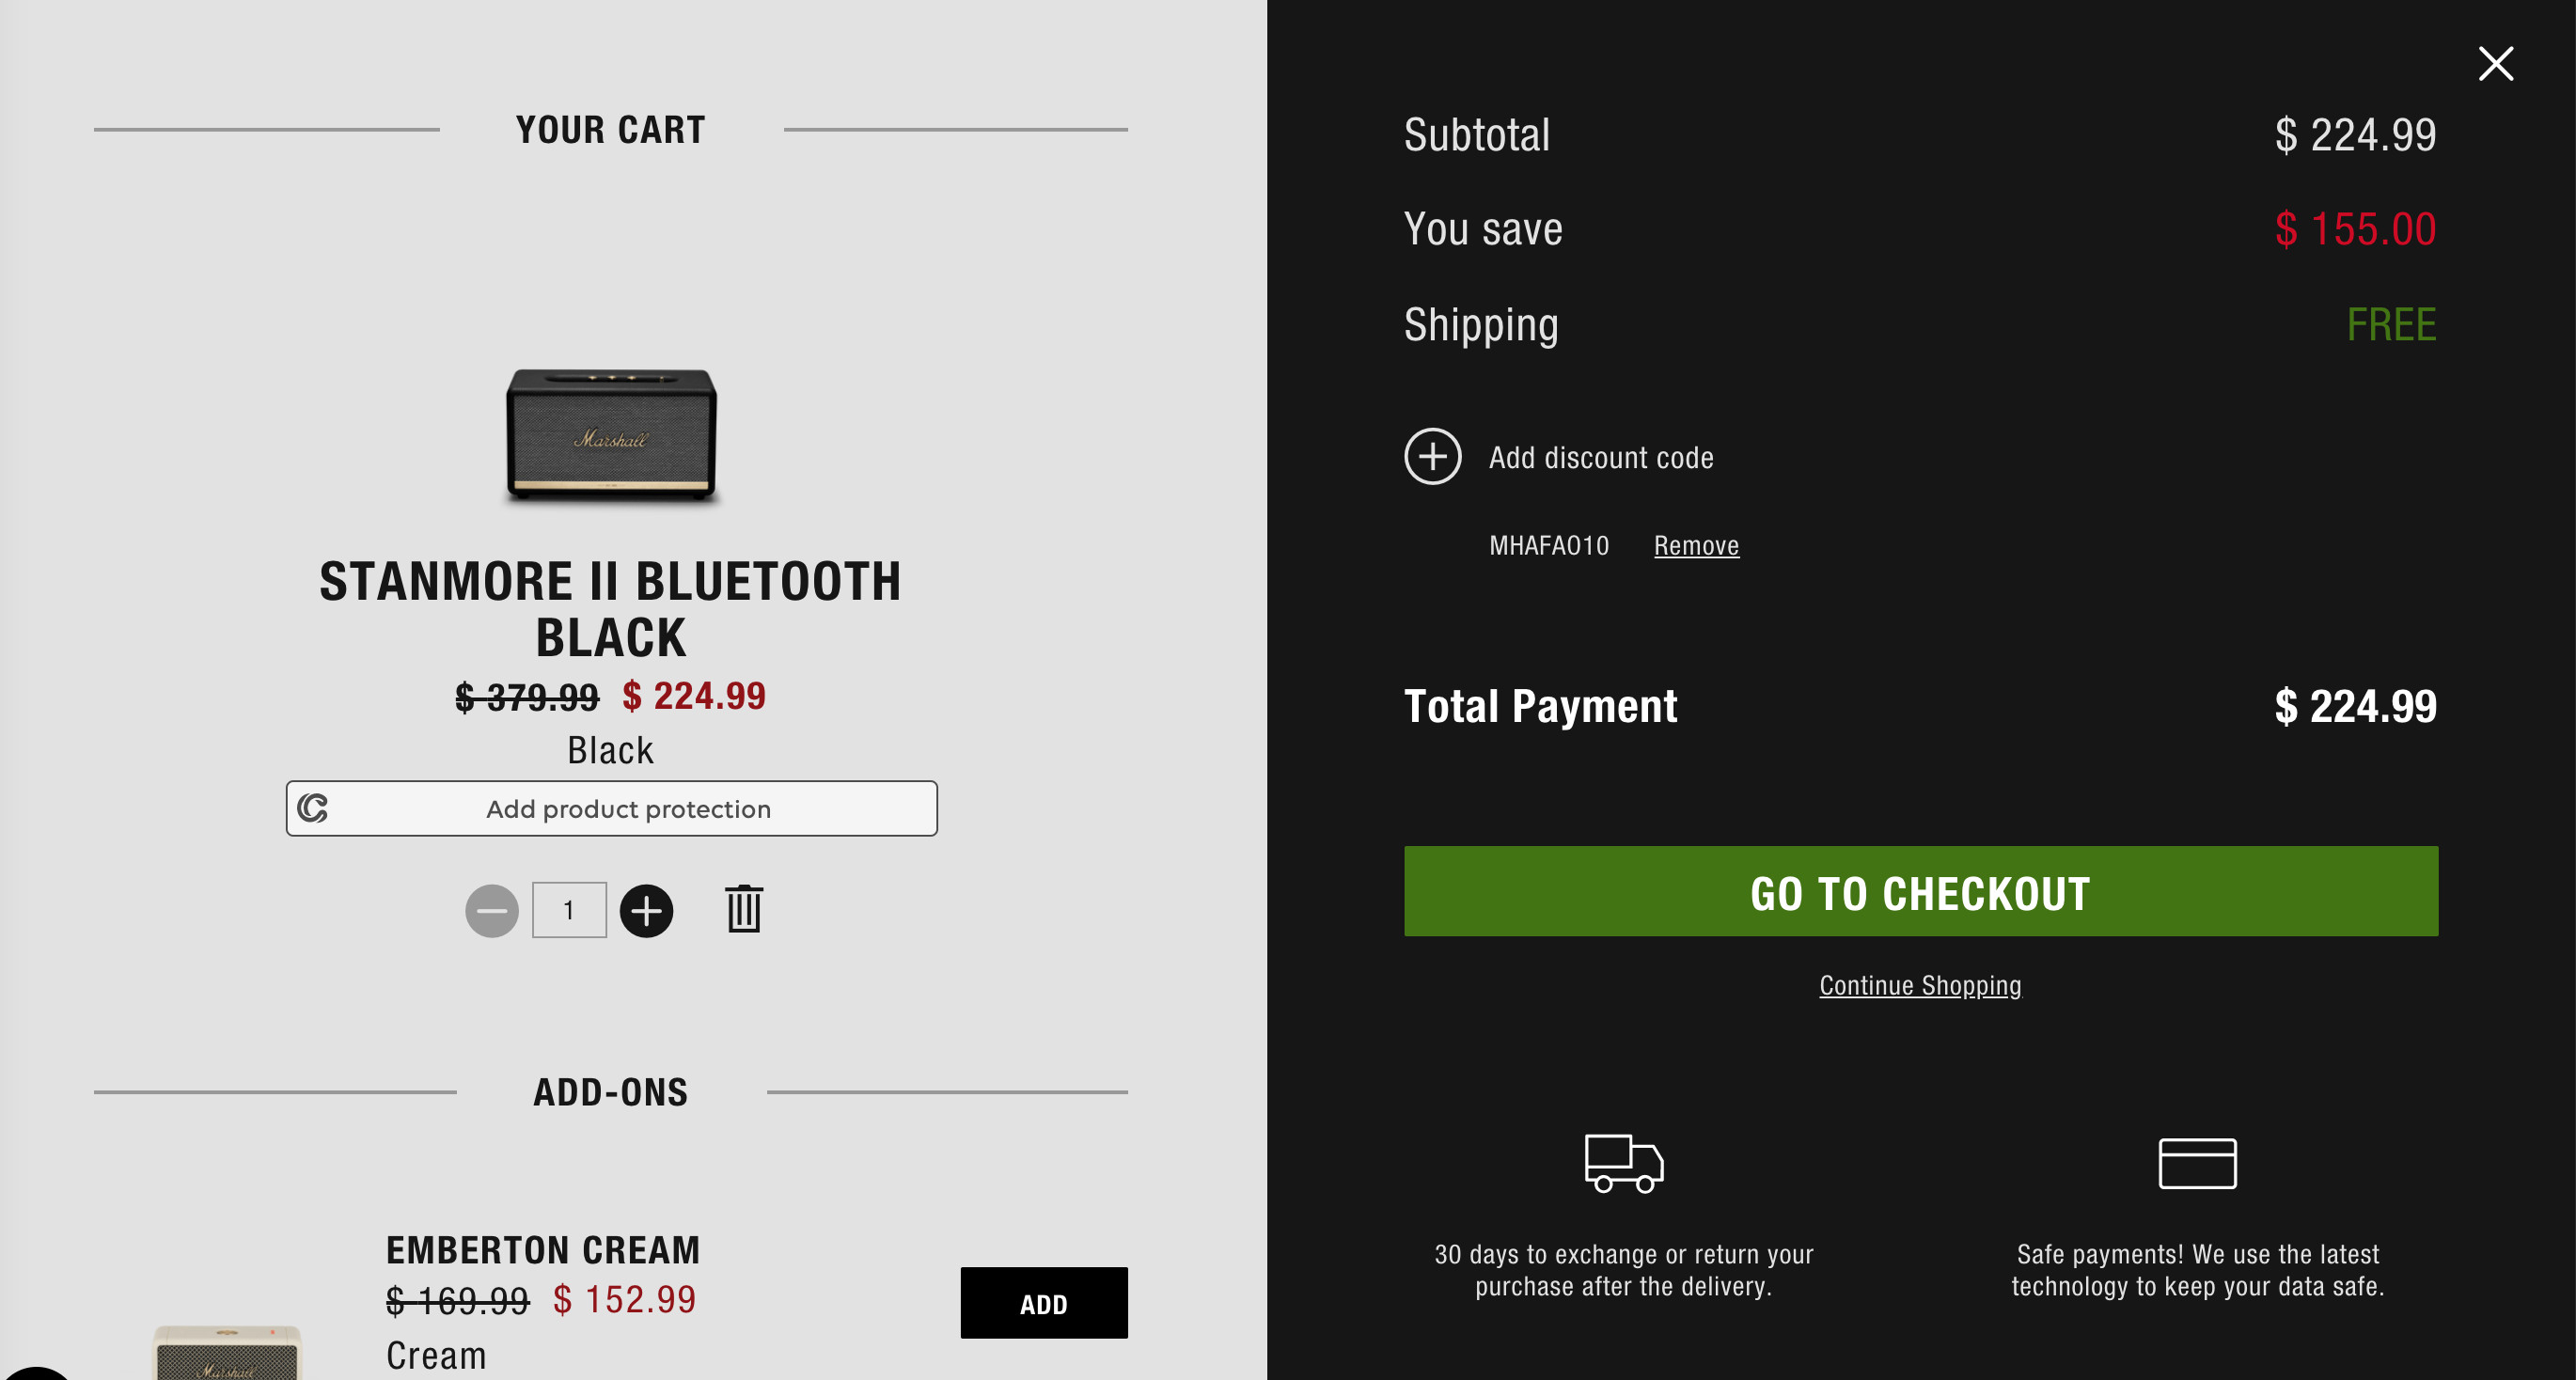Click Add product protection button
The width and height of the screenshot is (2576, 1380).
pos(628,808)
